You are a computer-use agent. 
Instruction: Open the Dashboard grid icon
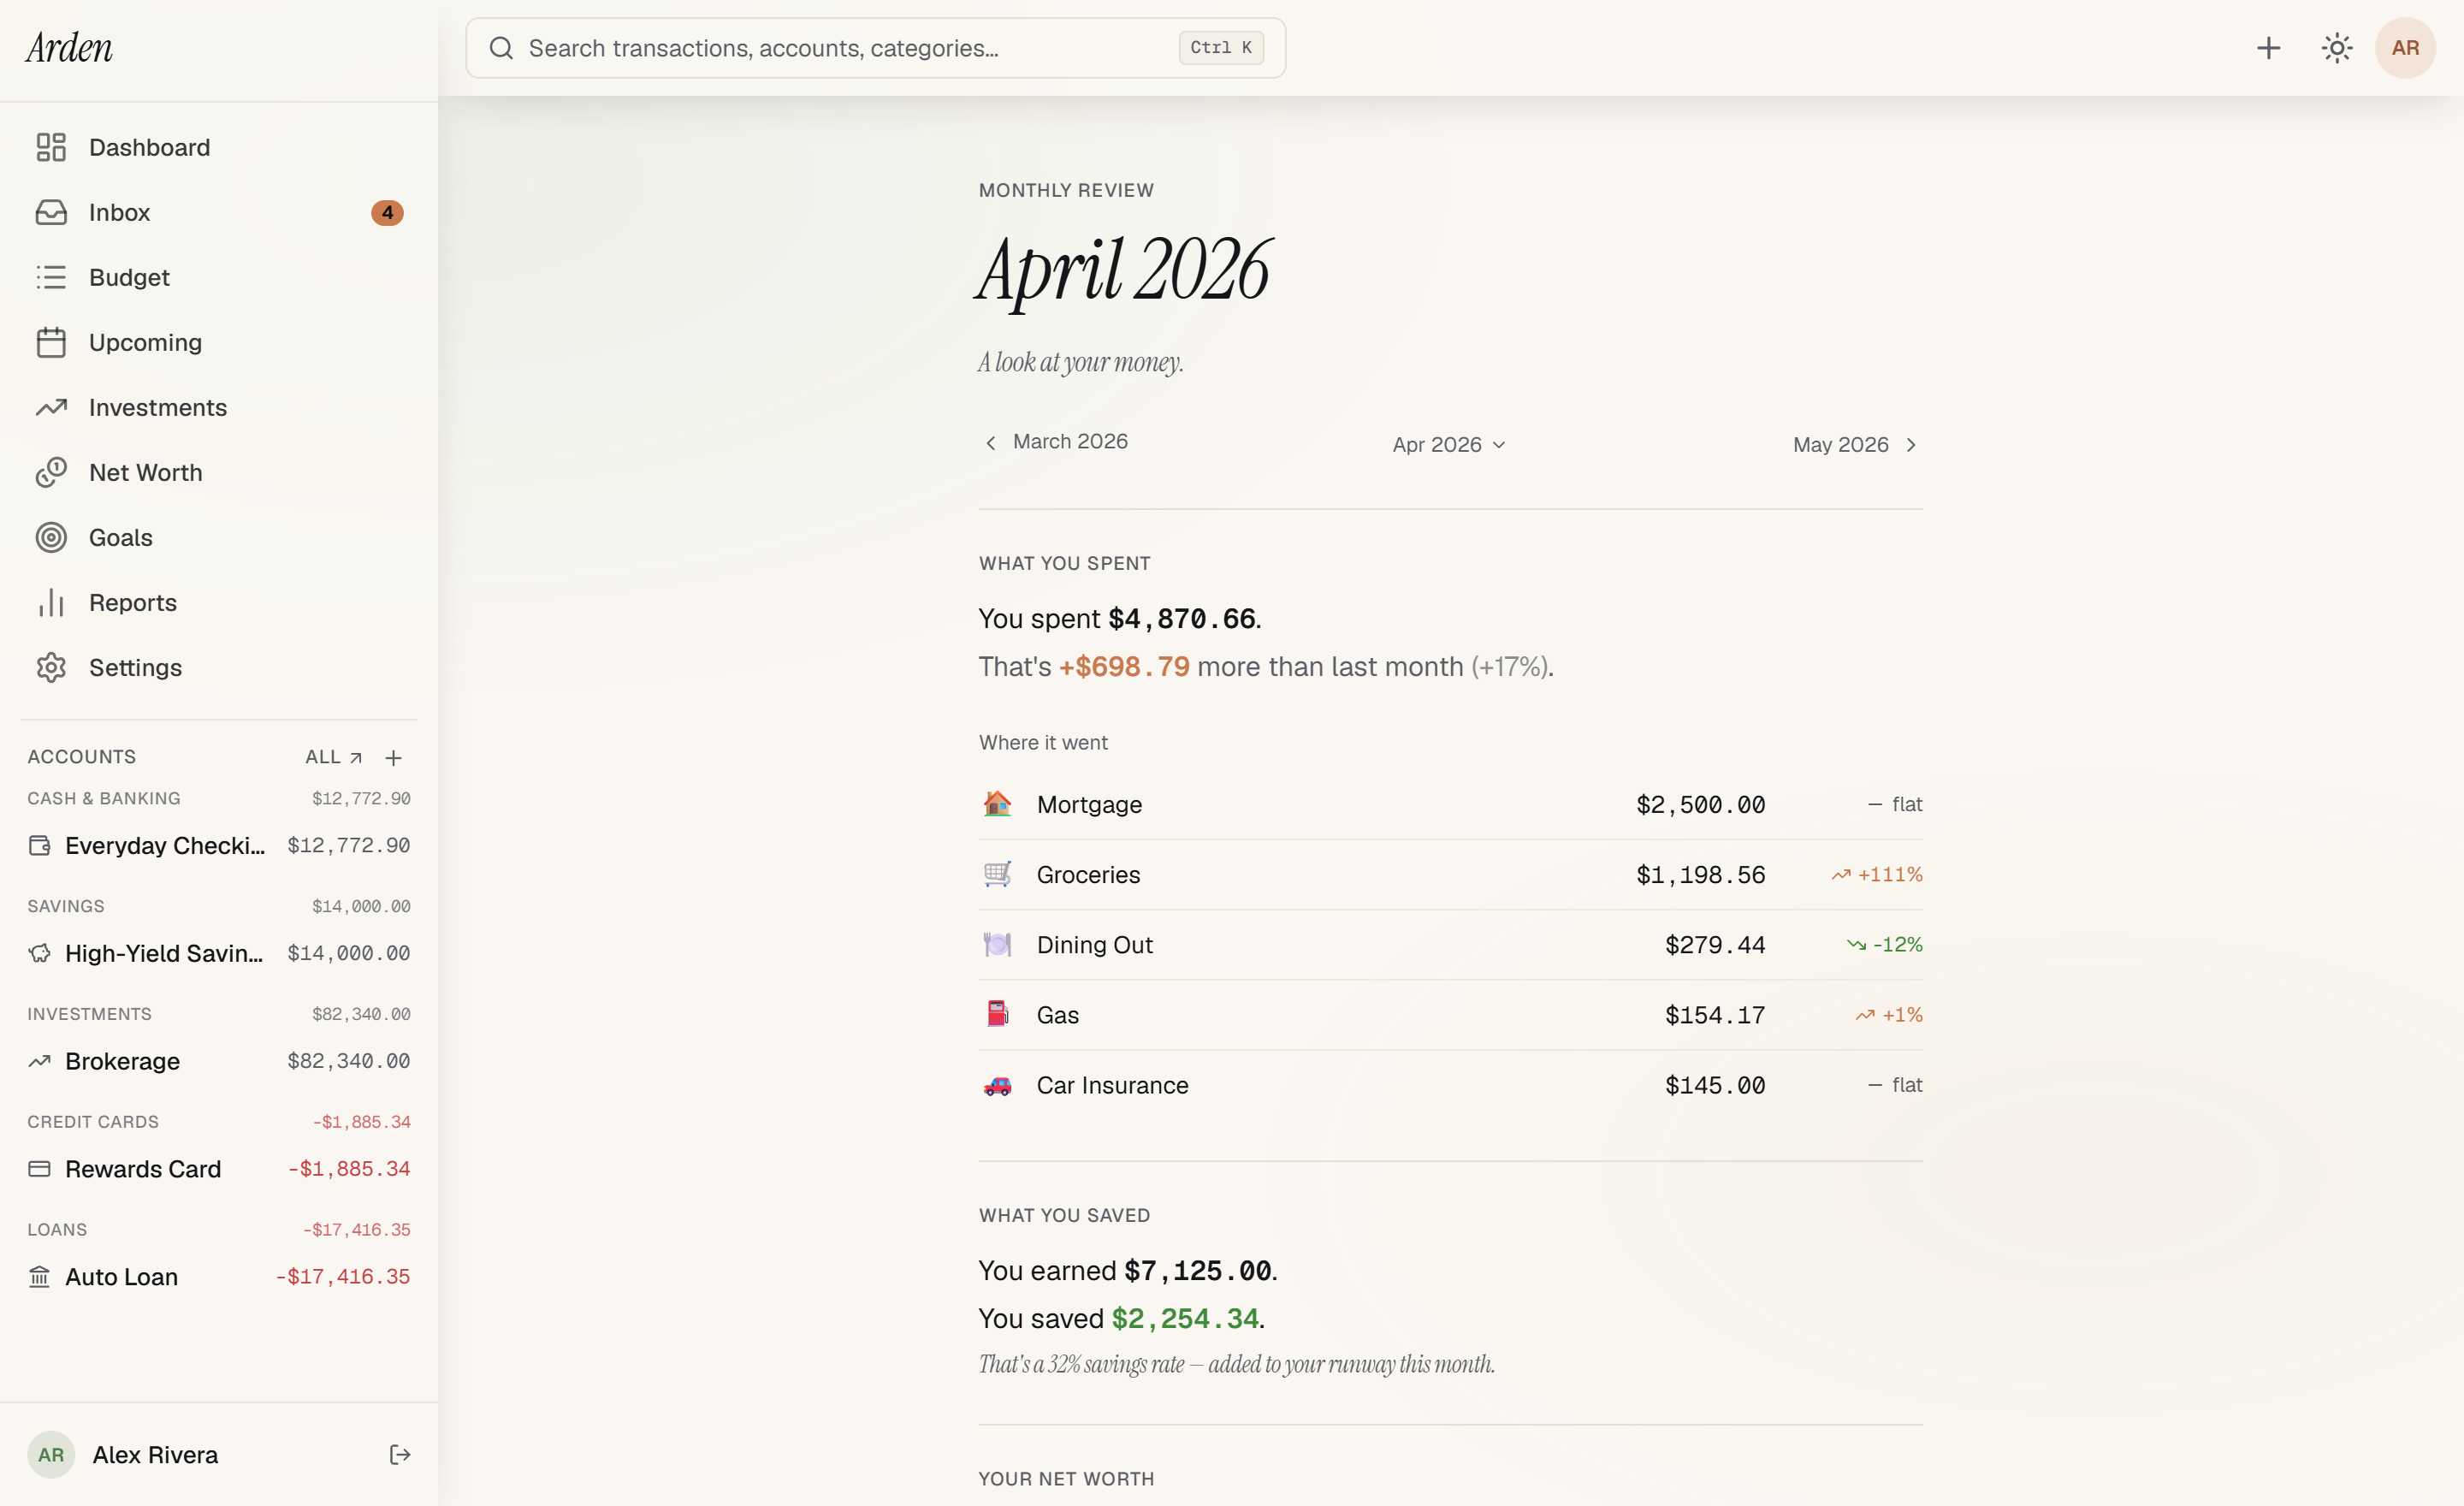(x=51, y=147)
